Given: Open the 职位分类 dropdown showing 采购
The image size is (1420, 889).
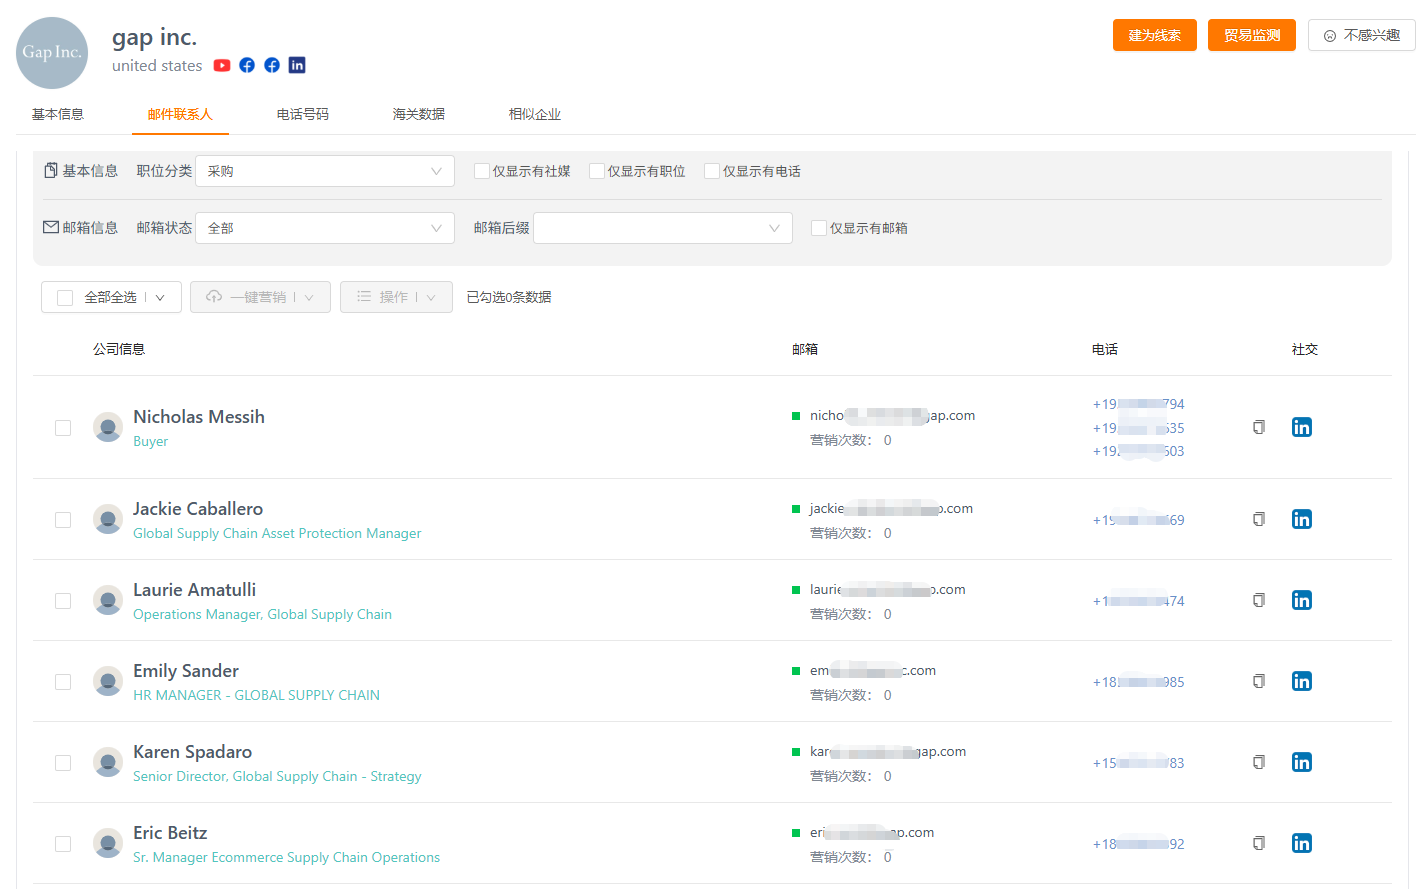Looking at the screenshot, I should click(325, 171).
